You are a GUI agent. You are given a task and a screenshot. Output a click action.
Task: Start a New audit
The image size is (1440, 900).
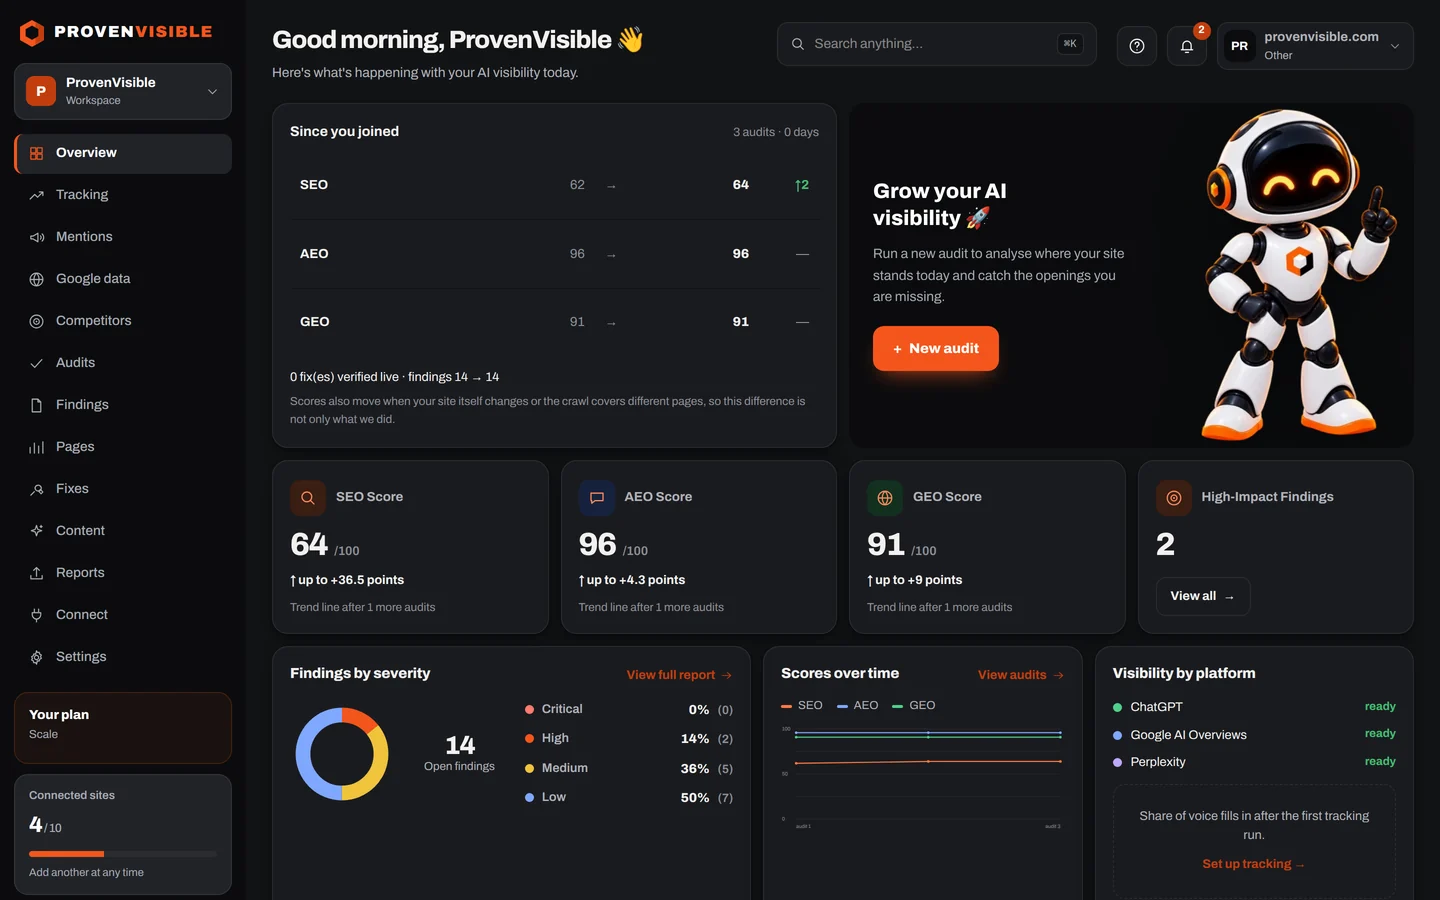point(936,348)
